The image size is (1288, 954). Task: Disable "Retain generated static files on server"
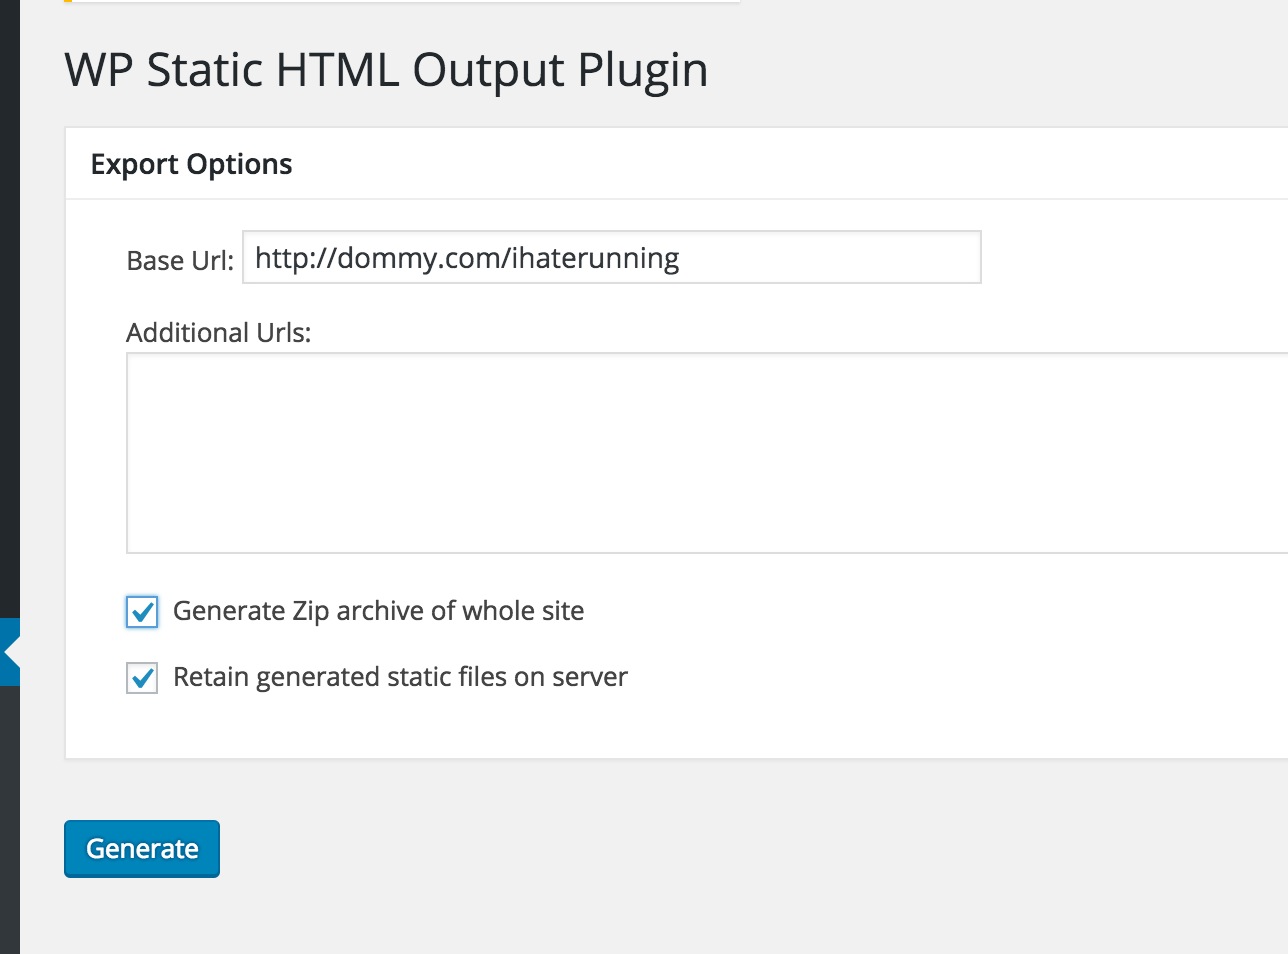pyautogui.click(x=141, y=677)
